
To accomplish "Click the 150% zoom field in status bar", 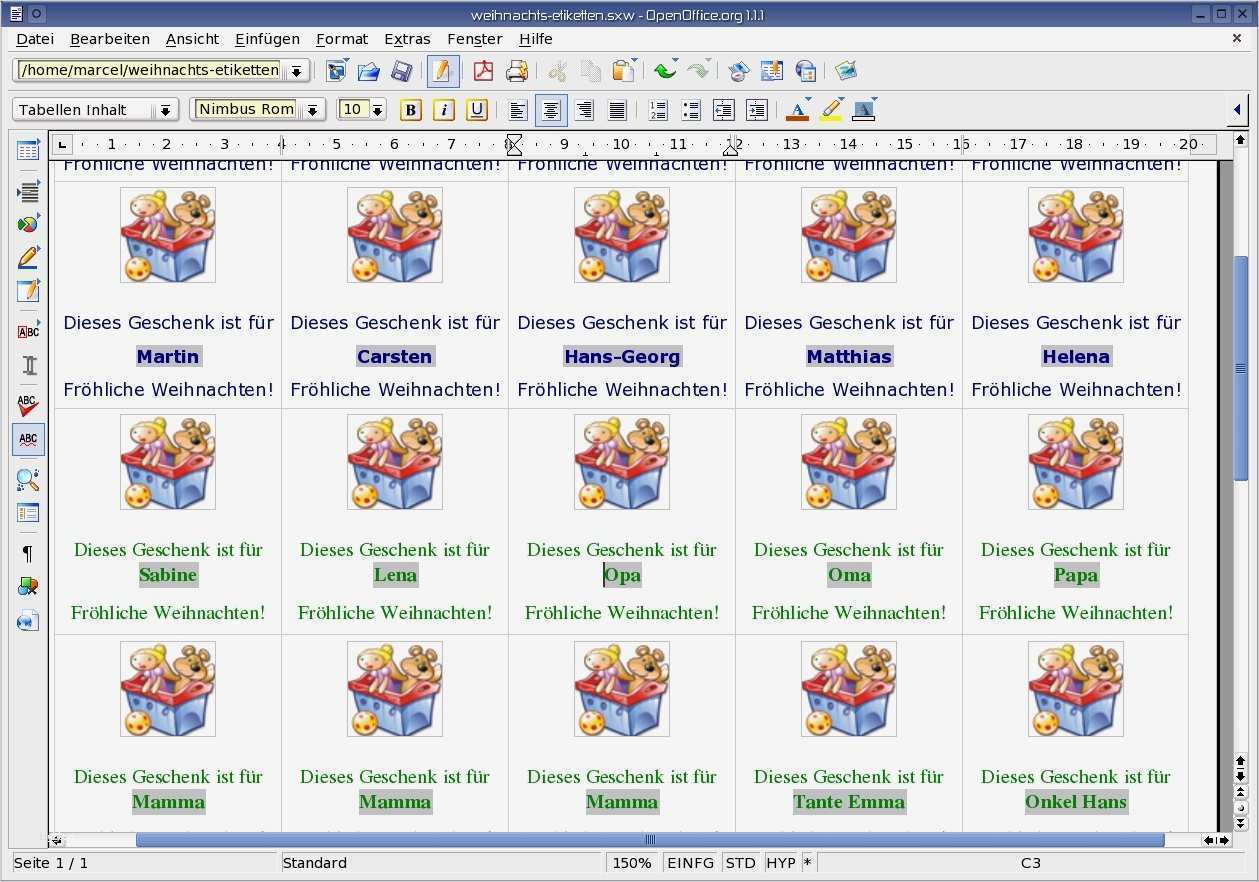I will point(632,863).
